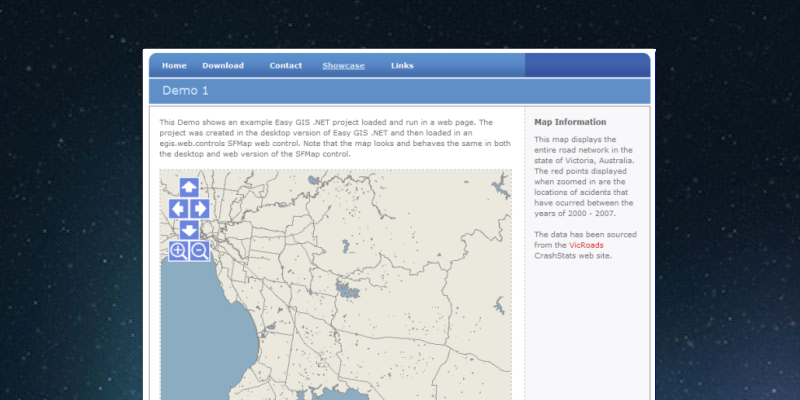The image size is (800, 400).
Task: Pan the map right with the right arrow
Action: click(200, 209)
